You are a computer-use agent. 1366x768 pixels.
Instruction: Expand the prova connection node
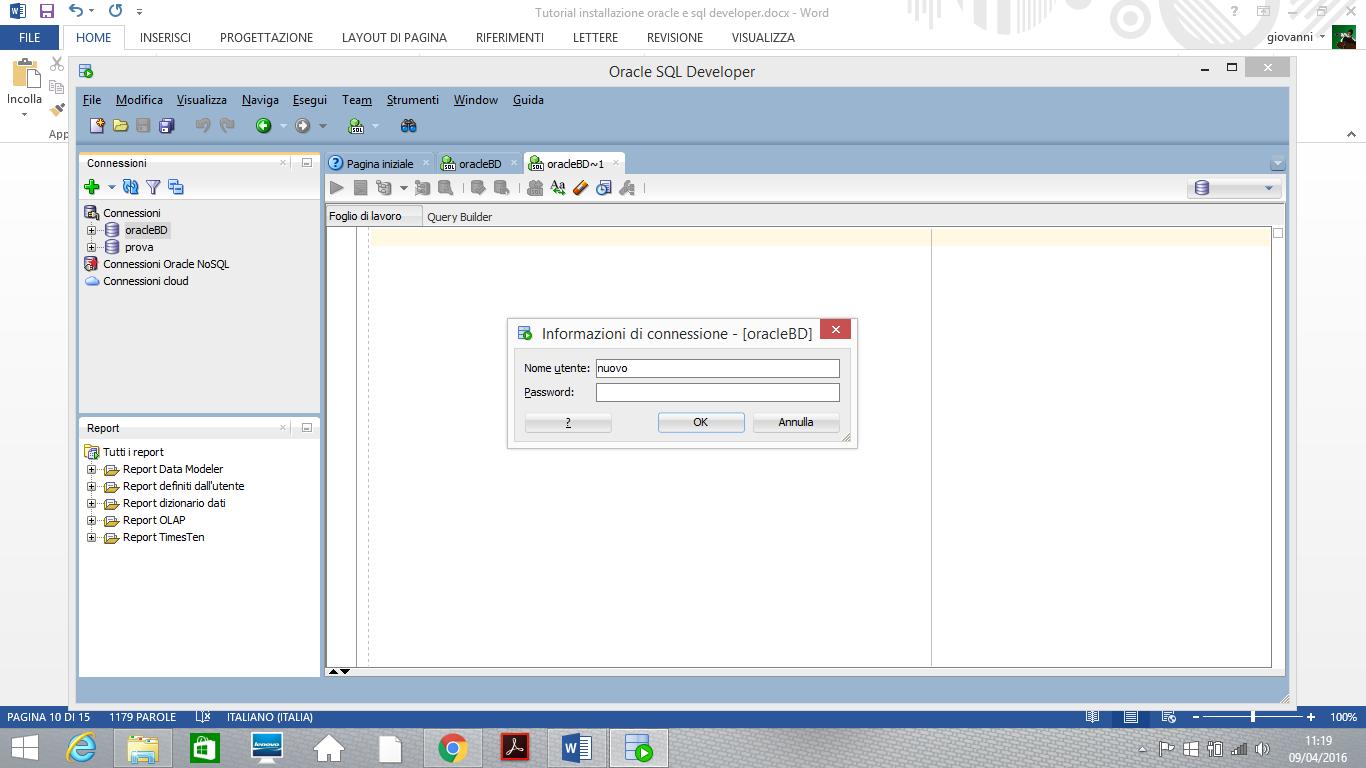pos(91,247)
